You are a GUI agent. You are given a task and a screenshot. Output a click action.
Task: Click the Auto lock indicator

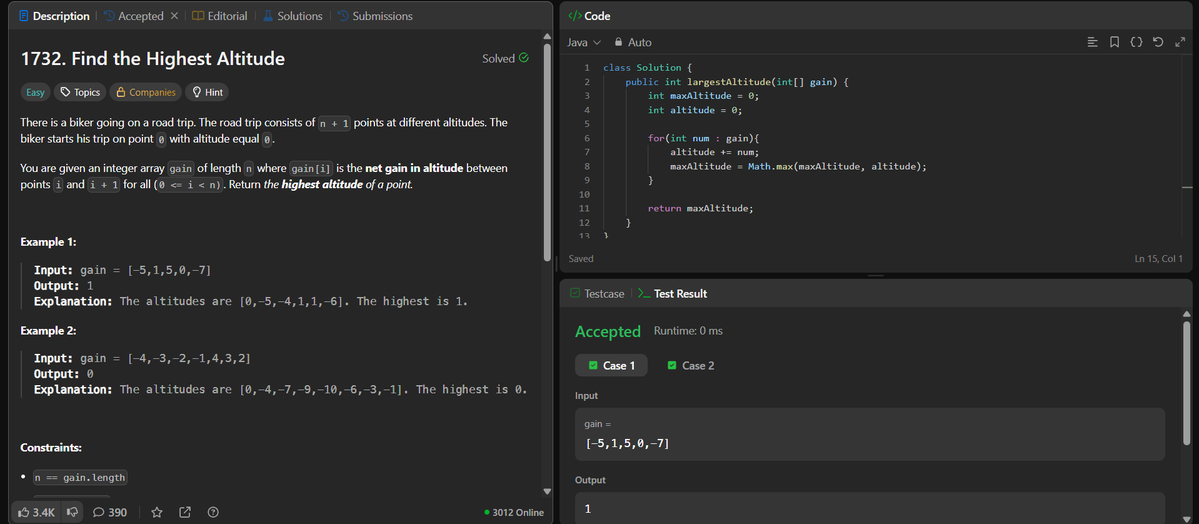pyautogui.click(x=634, y=42)
